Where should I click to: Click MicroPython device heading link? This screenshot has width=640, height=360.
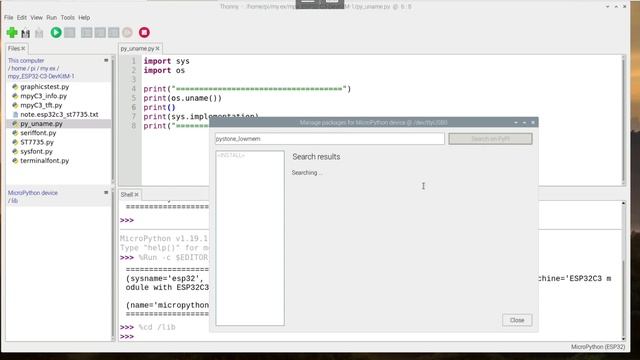[x=33, y=193]
